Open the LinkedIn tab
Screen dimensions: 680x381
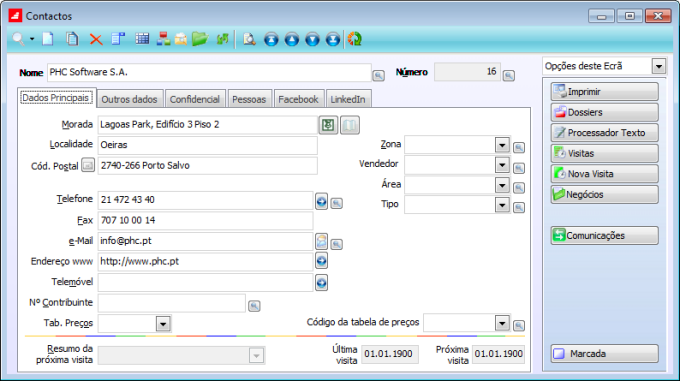click(348, 99)
